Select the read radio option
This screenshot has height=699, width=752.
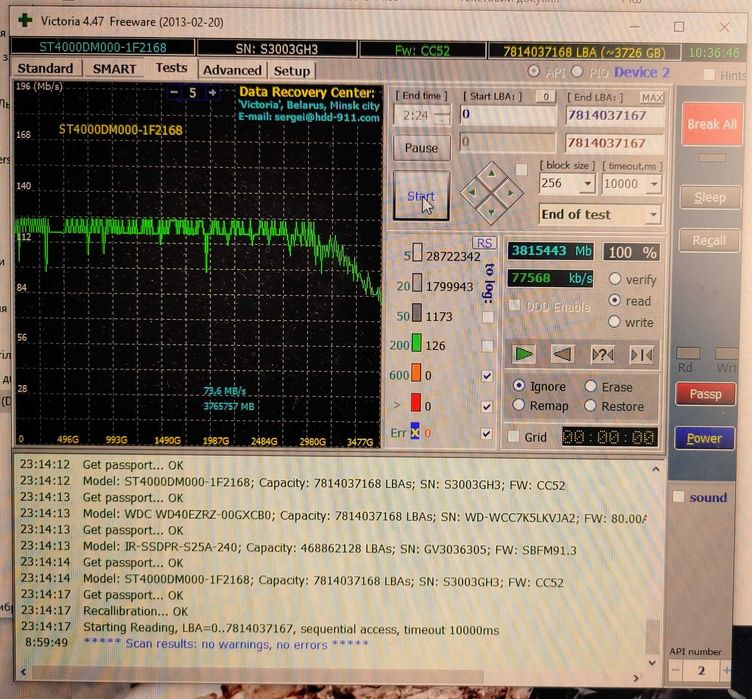point(614,300)
